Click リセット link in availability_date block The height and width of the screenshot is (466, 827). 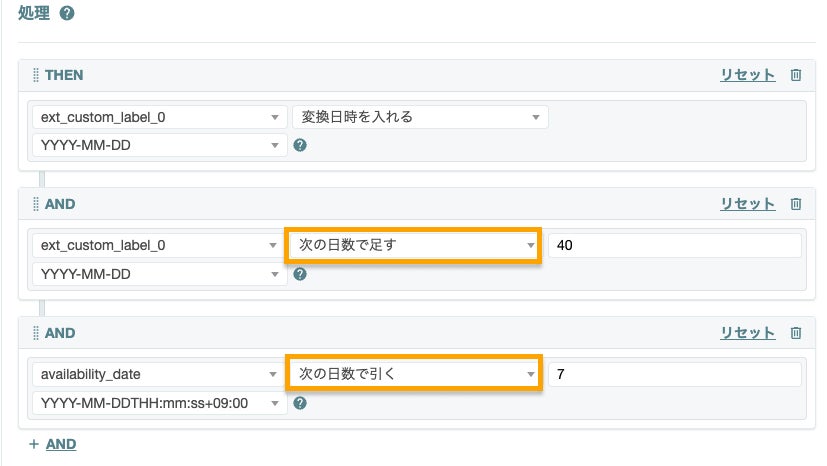pyautogui.click(x=747, y=333)
